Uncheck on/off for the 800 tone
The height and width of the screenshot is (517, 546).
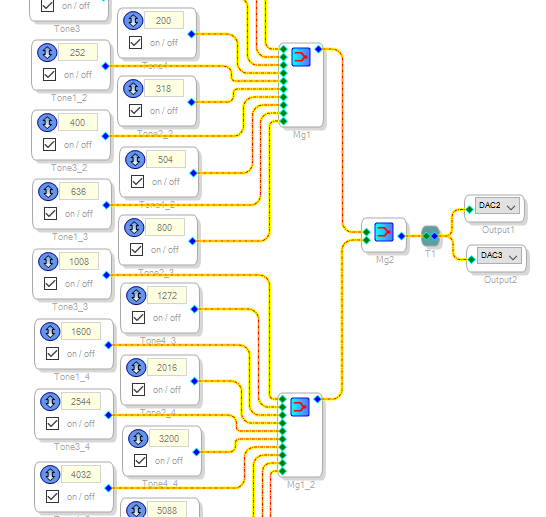pyautogui.click(x=136, y=249)
